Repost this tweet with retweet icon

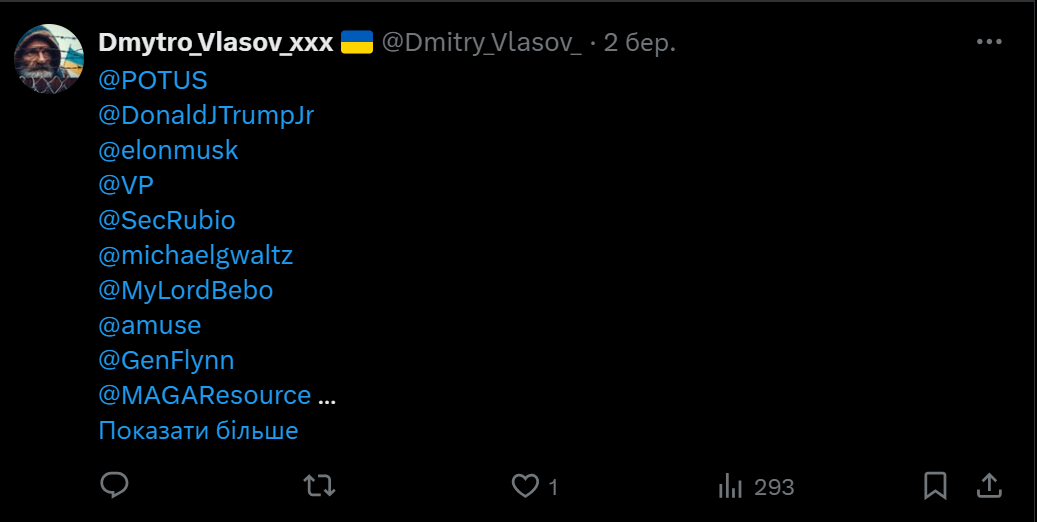point(319,486)
